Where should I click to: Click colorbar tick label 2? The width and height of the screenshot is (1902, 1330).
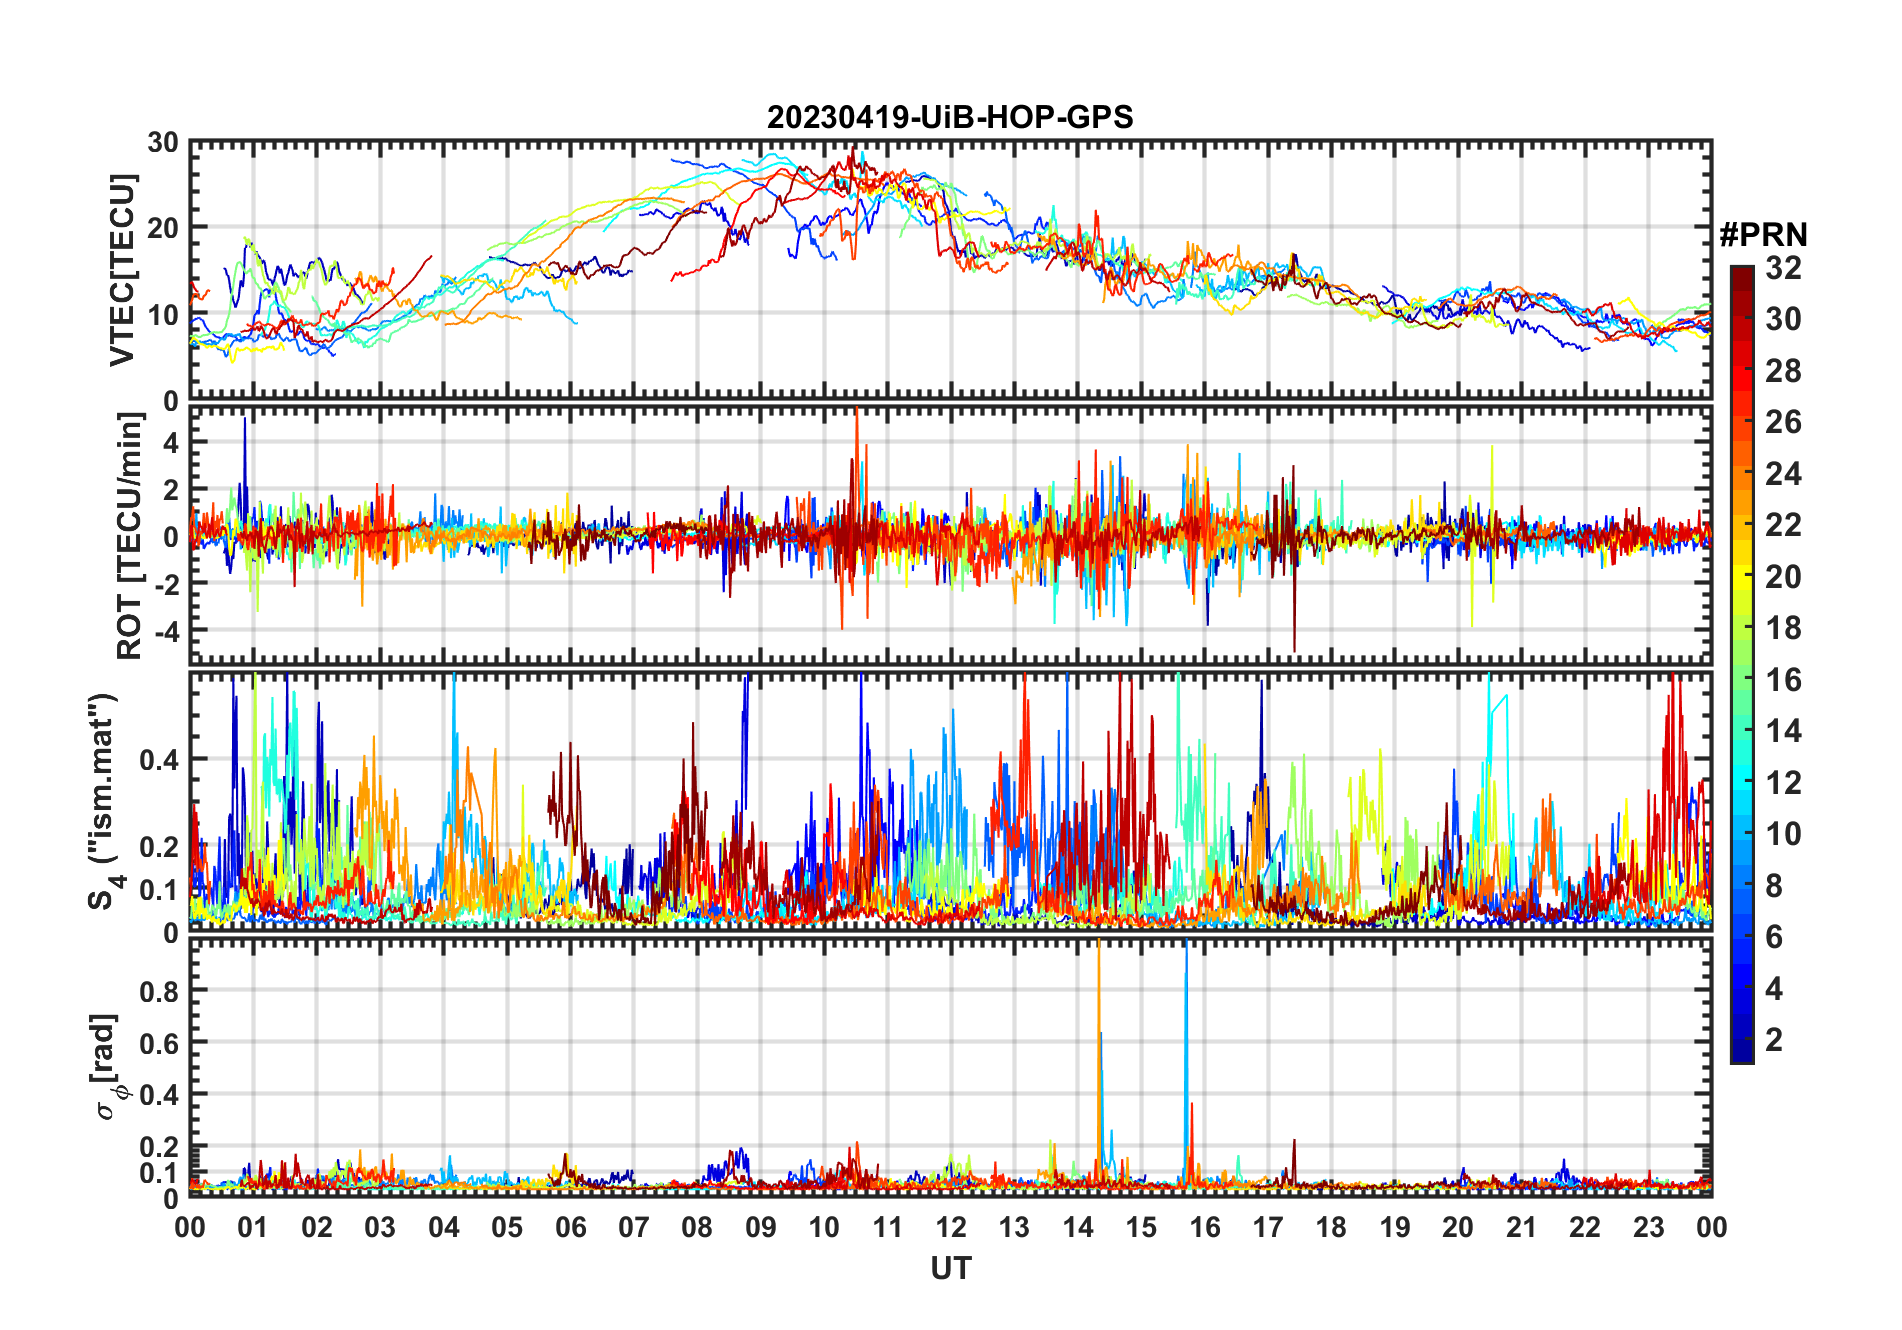[1774, 1040]
